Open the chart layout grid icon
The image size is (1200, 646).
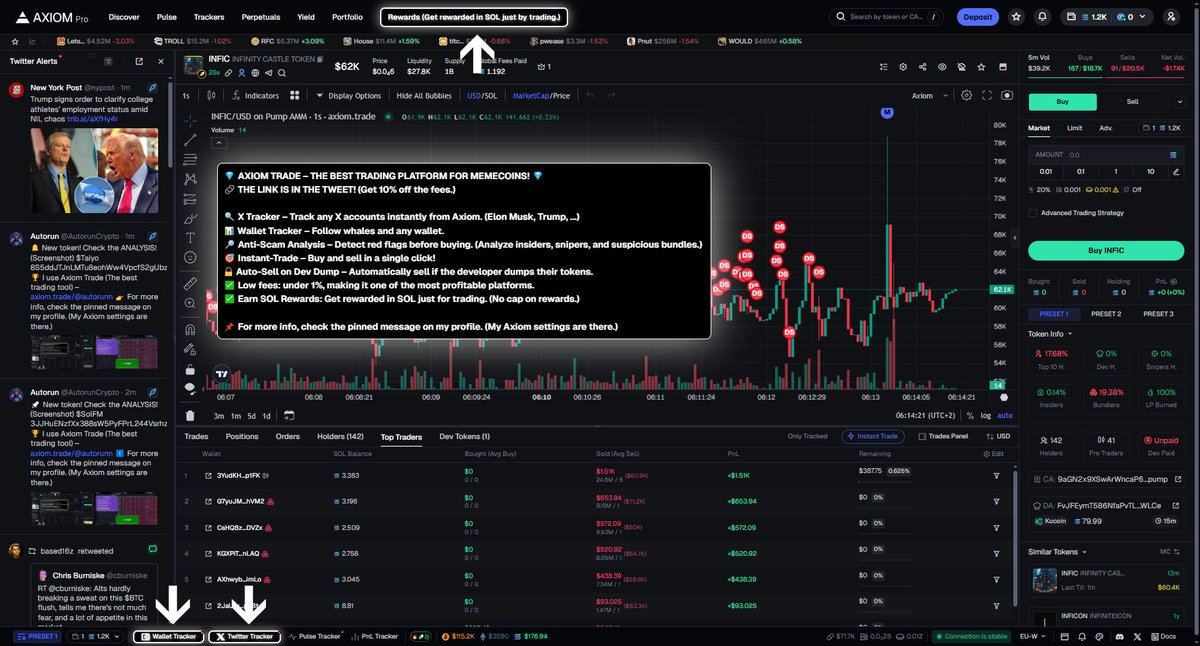click(x=295, y=96)
